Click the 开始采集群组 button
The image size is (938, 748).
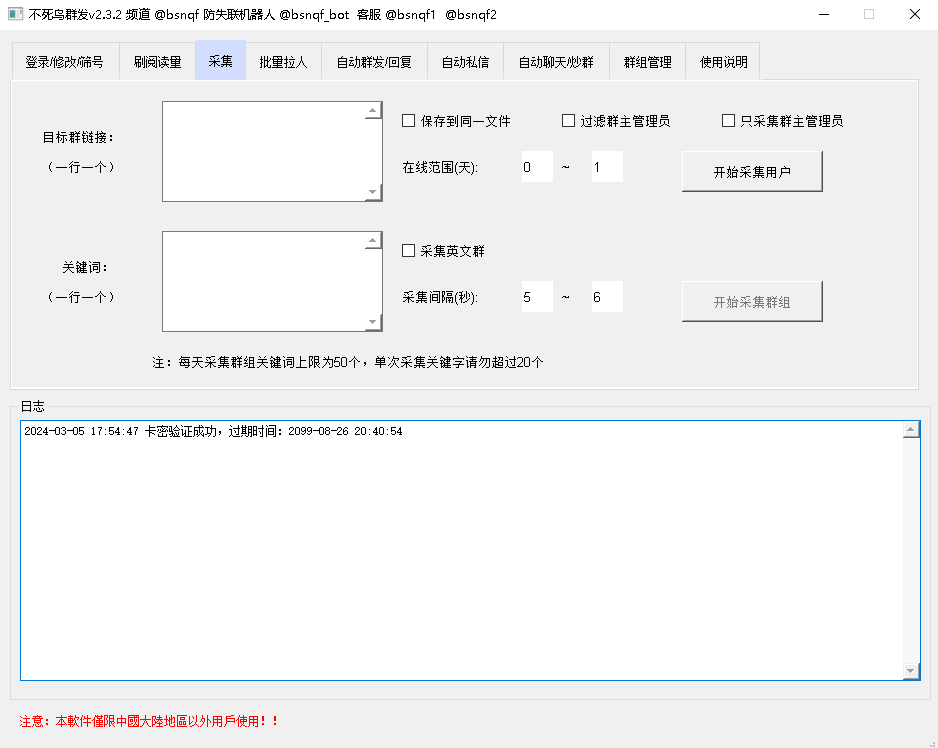point(752,302)
